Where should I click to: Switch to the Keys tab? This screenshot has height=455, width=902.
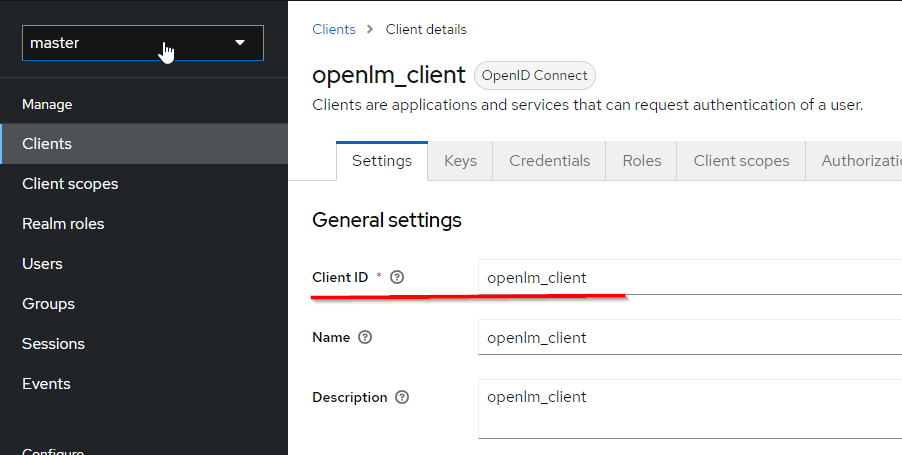coord(460,161)
